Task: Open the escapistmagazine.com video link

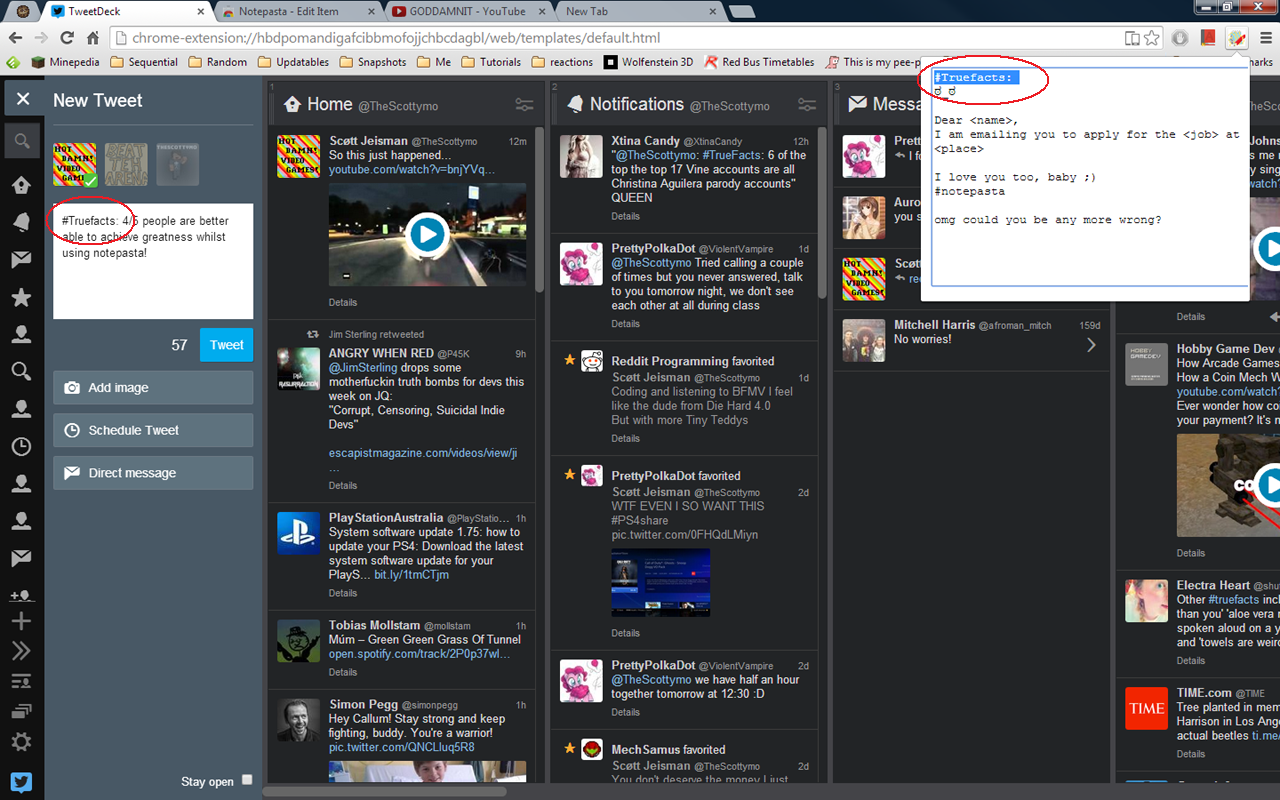Action: coord(423,453)
